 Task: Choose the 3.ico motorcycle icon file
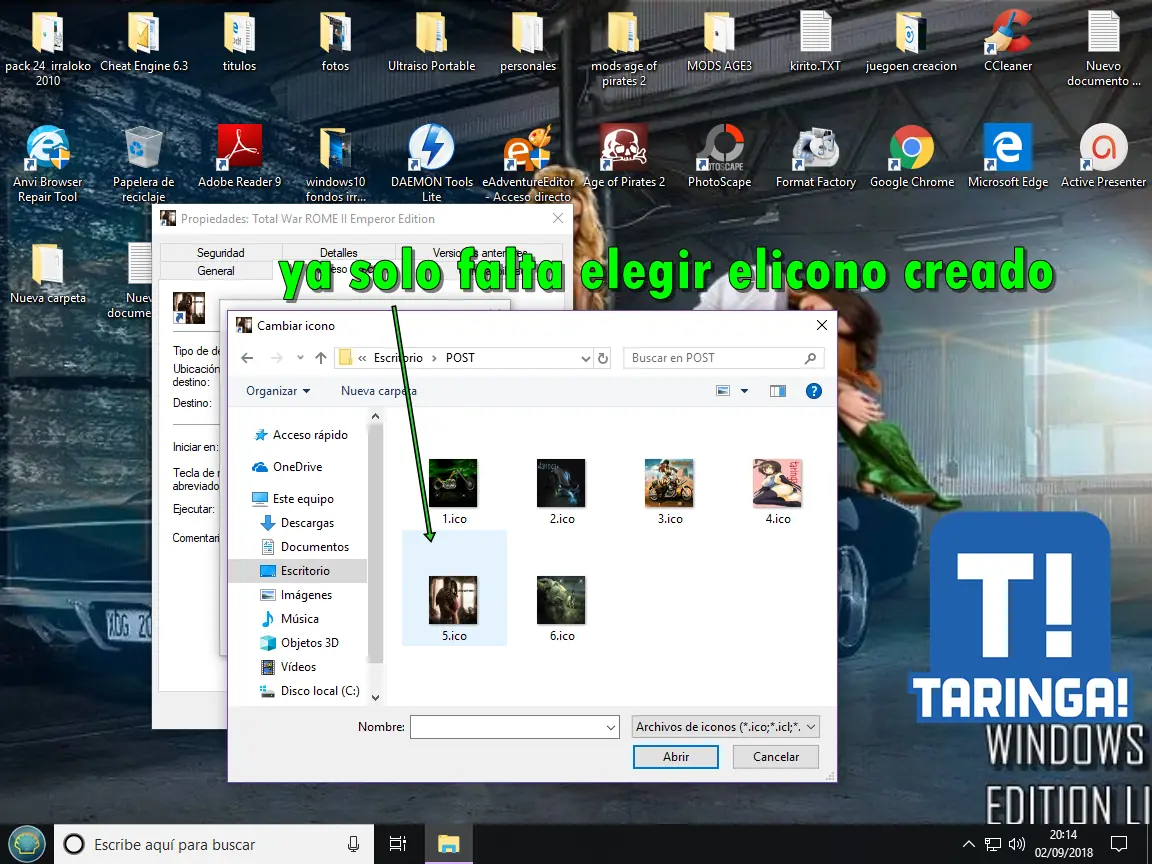point(669,483)
